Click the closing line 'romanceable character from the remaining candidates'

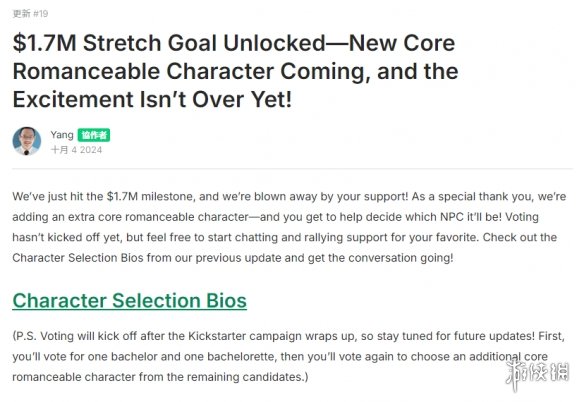[x=160, y=377]
